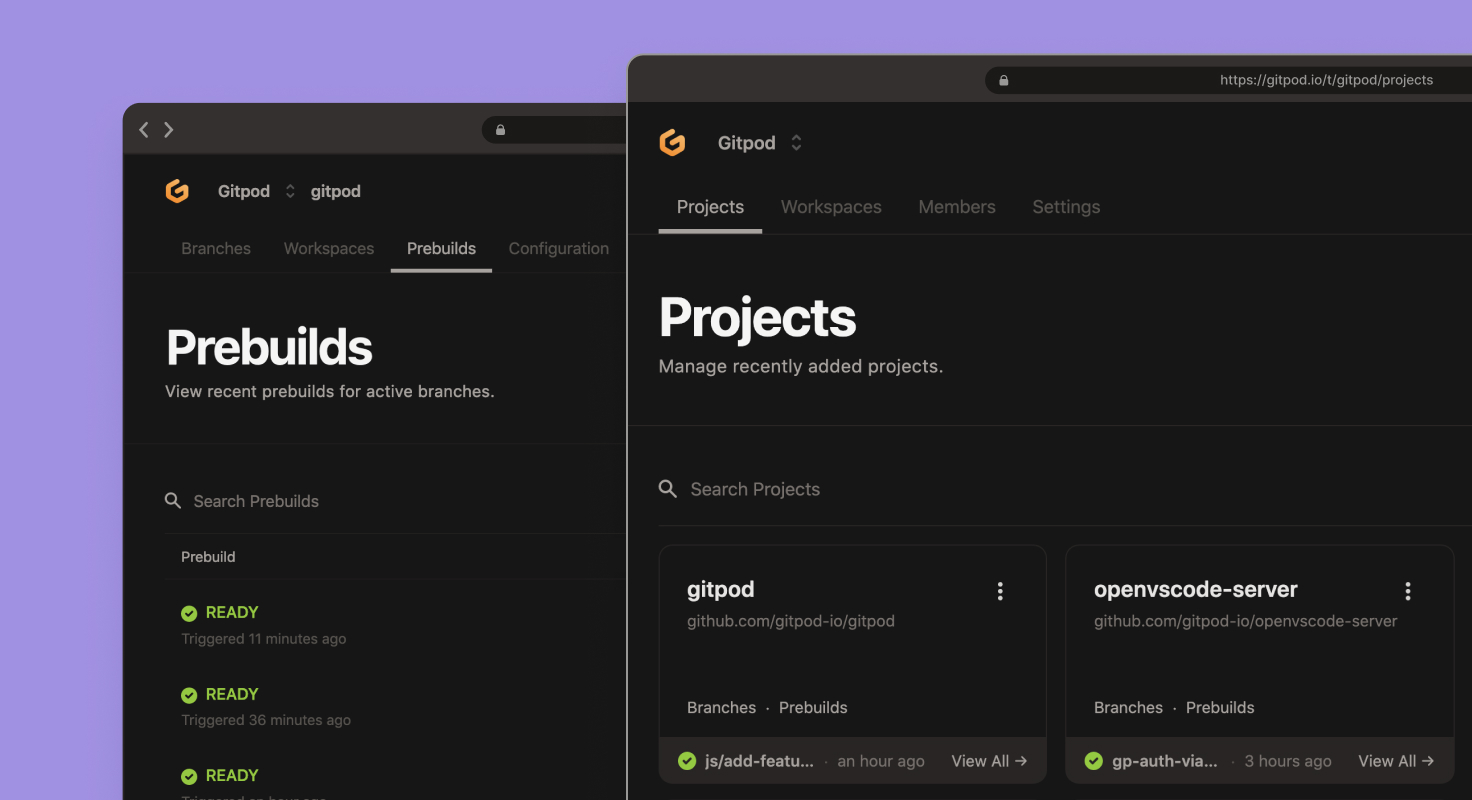Click the green READY status icon on gitpod card
This screenshot has width=1472, height=800.
tap(687, 761)
